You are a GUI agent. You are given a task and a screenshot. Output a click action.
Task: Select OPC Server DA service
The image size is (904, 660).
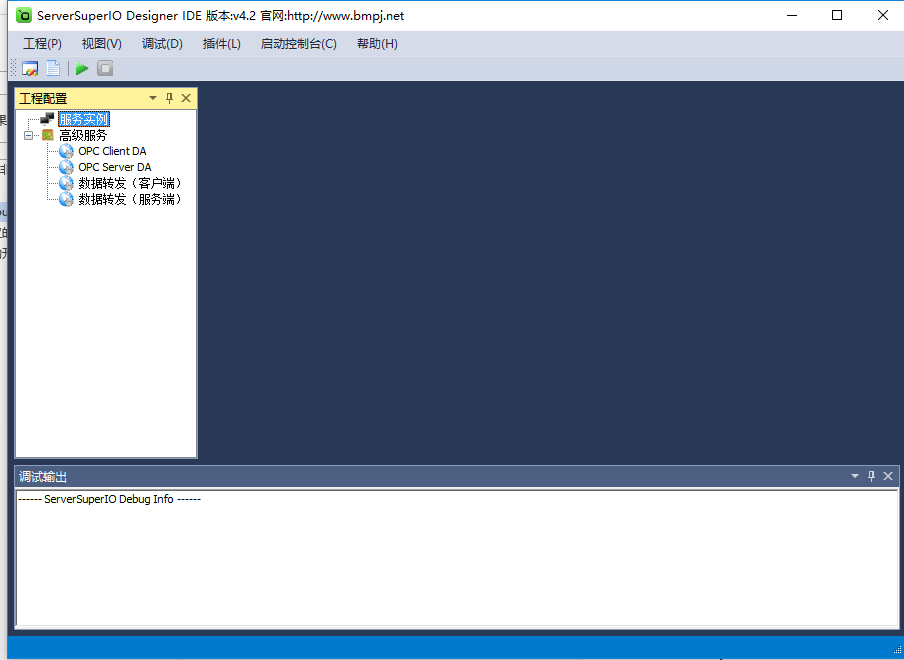[115, 167]
